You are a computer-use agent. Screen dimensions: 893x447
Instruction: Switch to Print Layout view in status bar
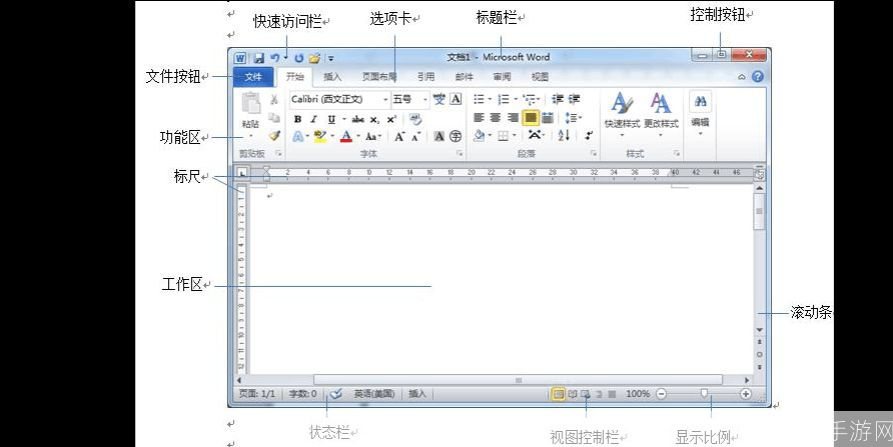click(x=559, y=394)
